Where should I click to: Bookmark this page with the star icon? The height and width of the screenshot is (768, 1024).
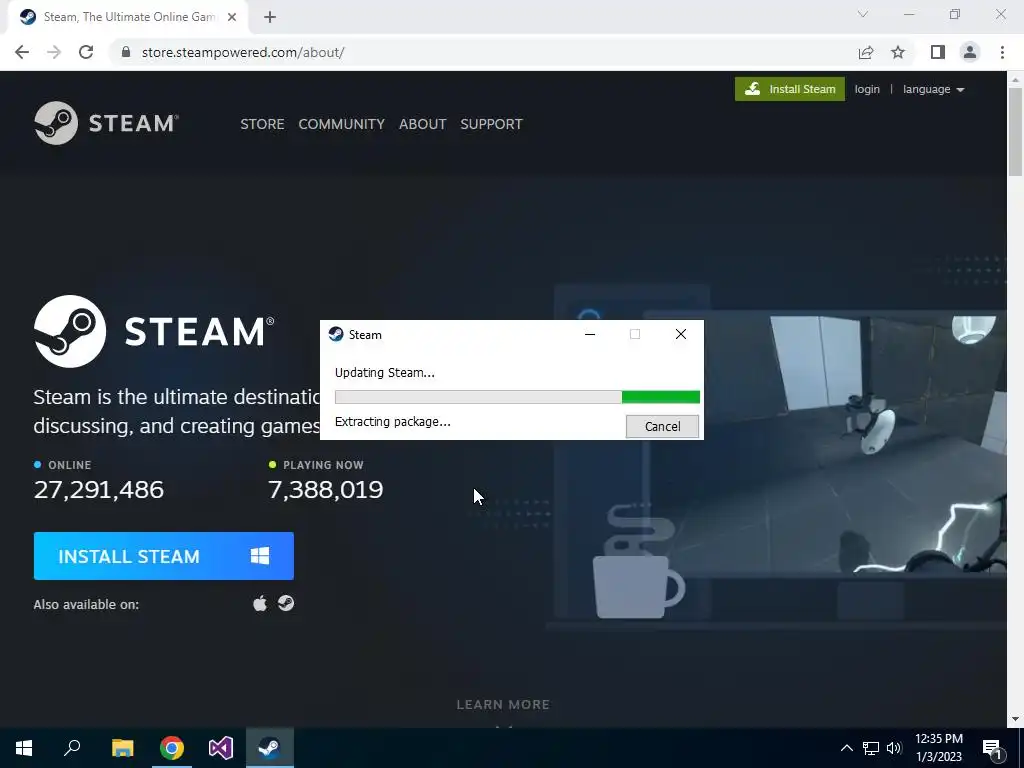coord(898,52)
